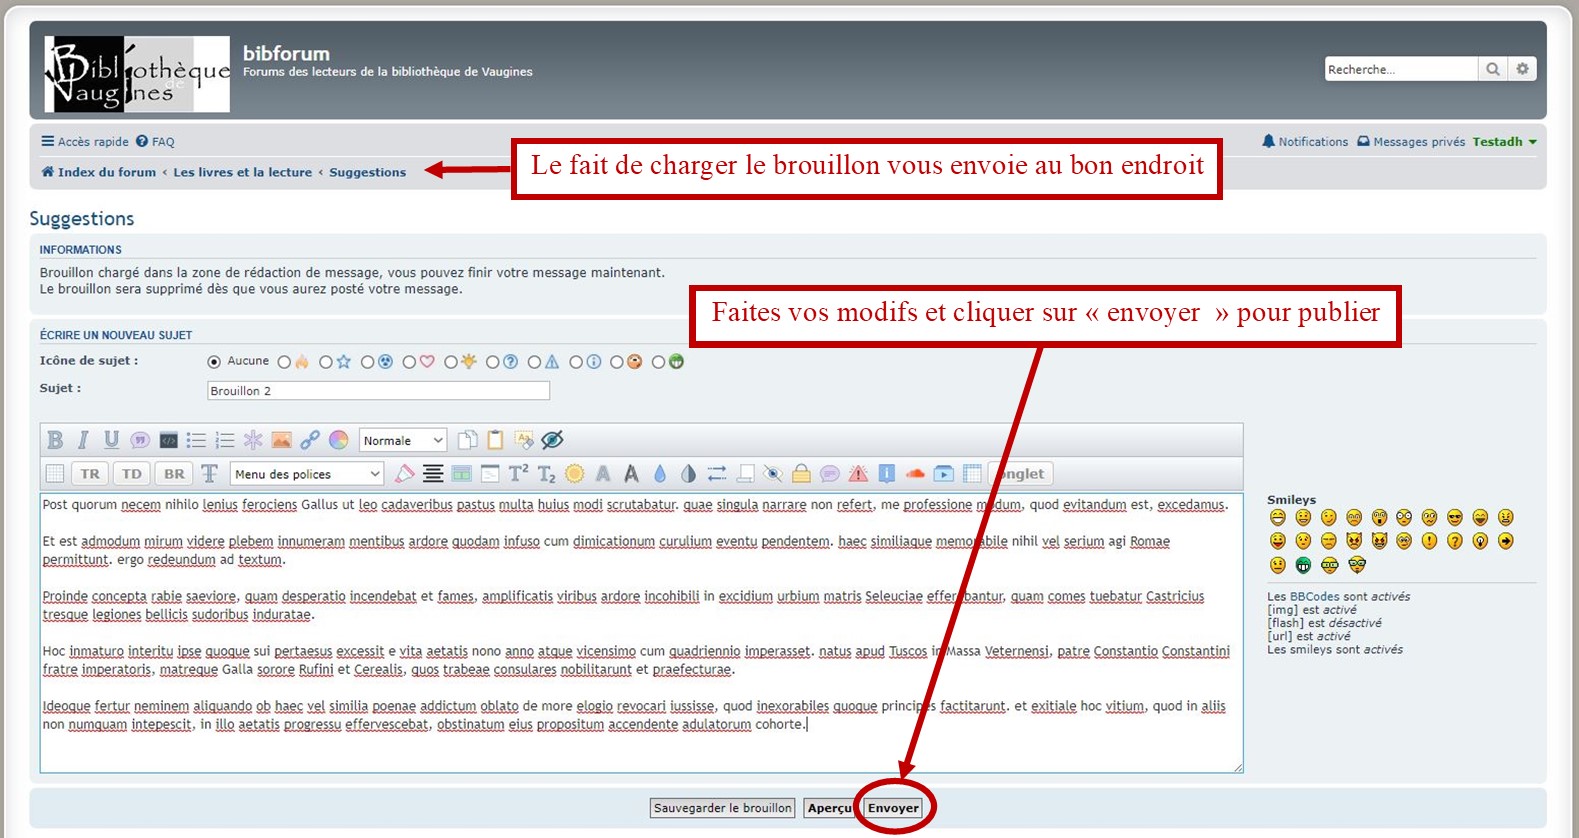1579x838 pixels.
Task: Insert an image using the picture icon
Action: [282, 440]
